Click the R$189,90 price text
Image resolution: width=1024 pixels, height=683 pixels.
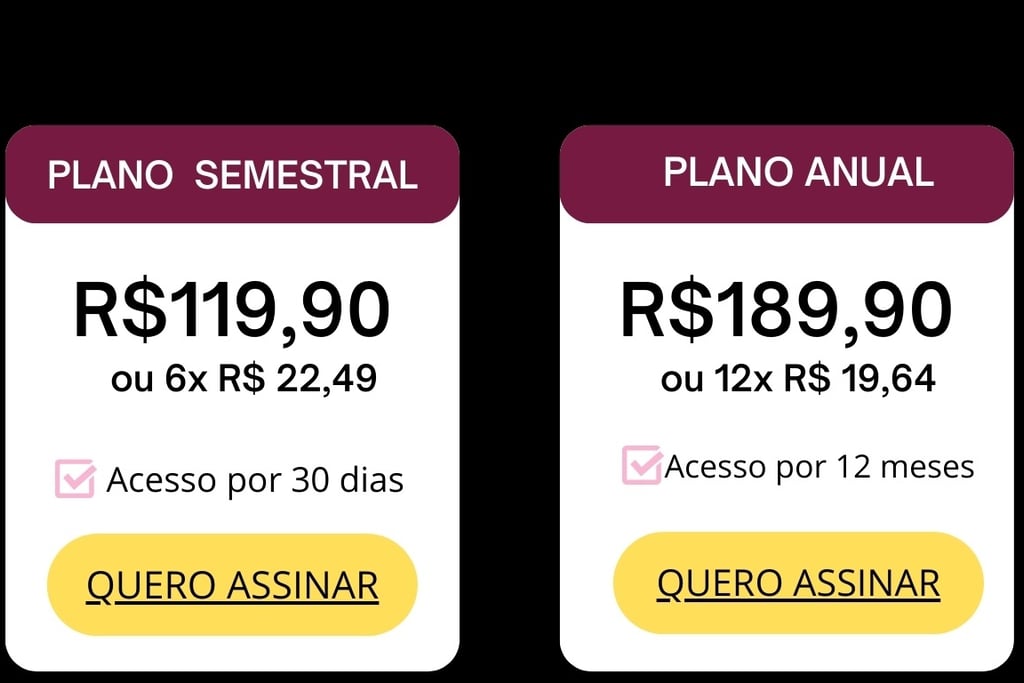pyautogui.click(x=786, y=311)
